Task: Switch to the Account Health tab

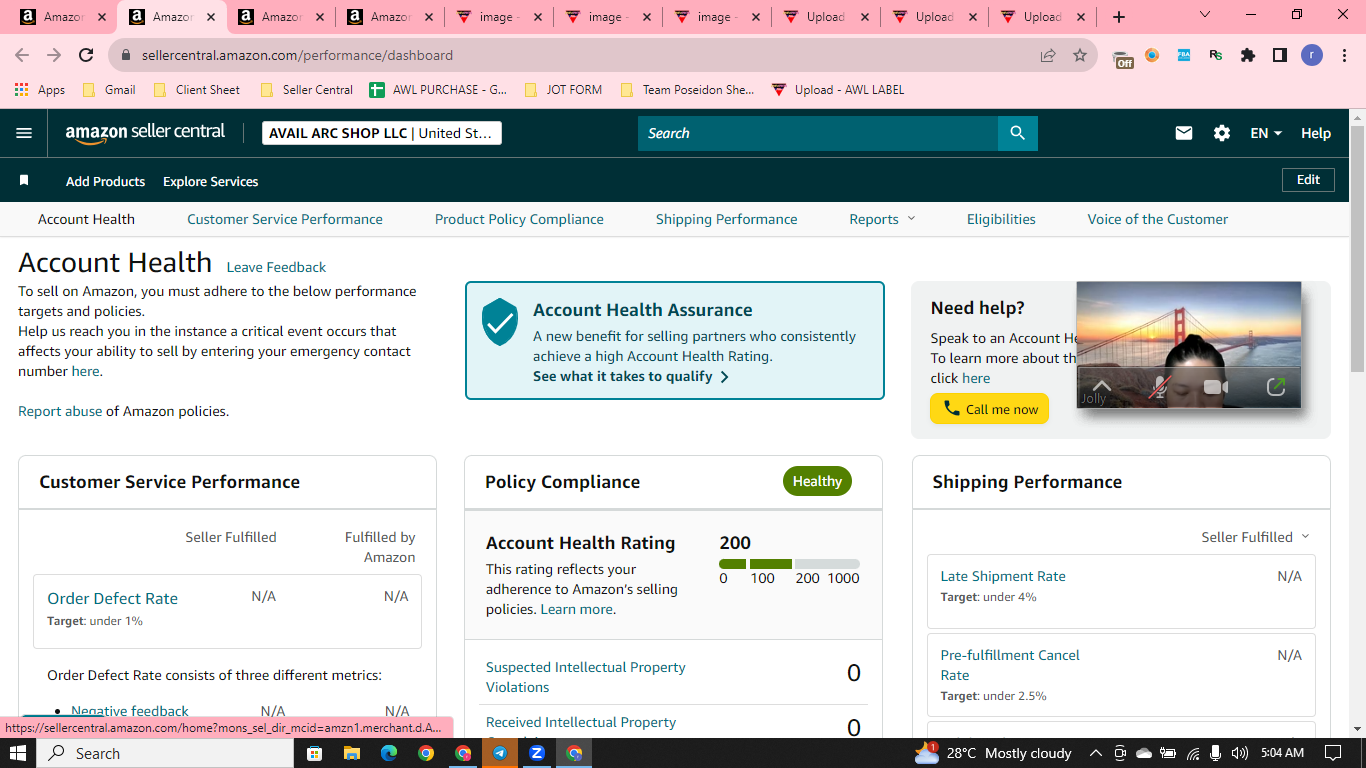Action: [x=86, y=219]
